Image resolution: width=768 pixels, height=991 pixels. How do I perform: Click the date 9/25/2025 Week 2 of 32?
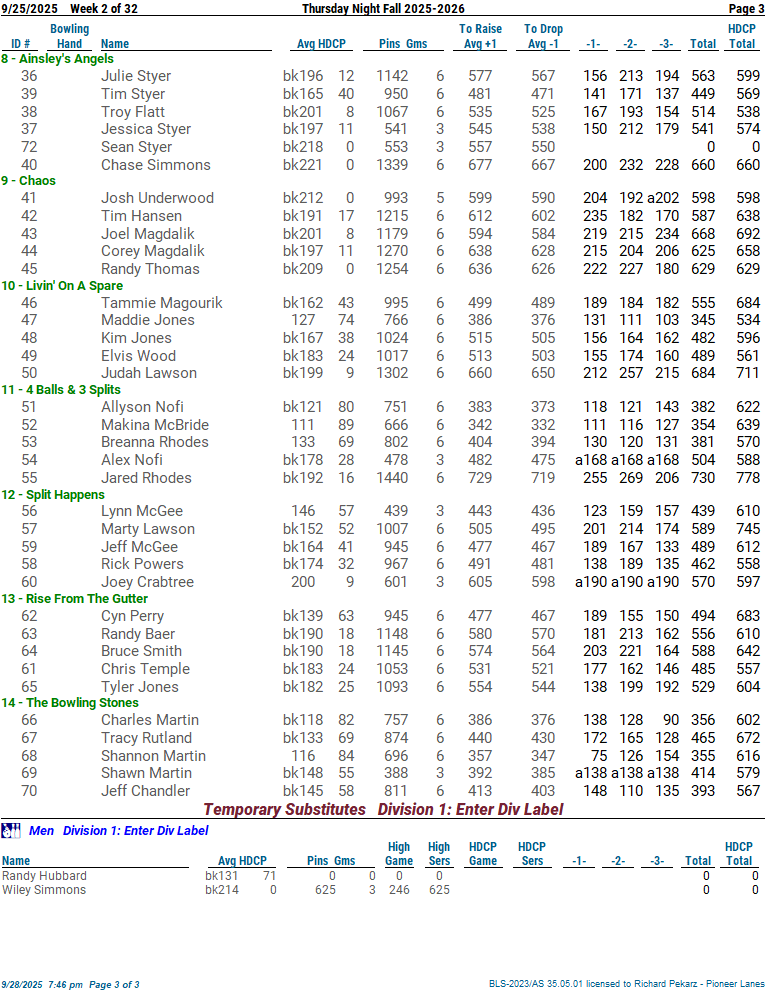(70, 8)
